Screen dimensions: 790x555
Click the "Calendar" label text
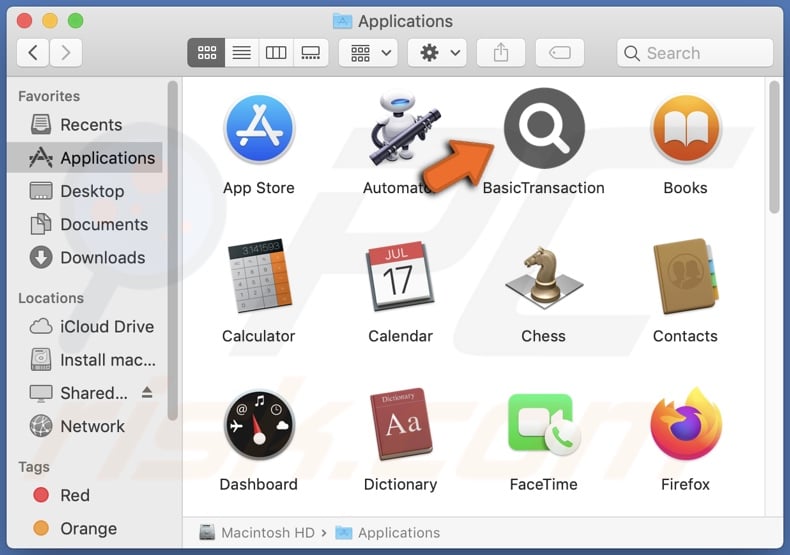(x=401, y=336)
